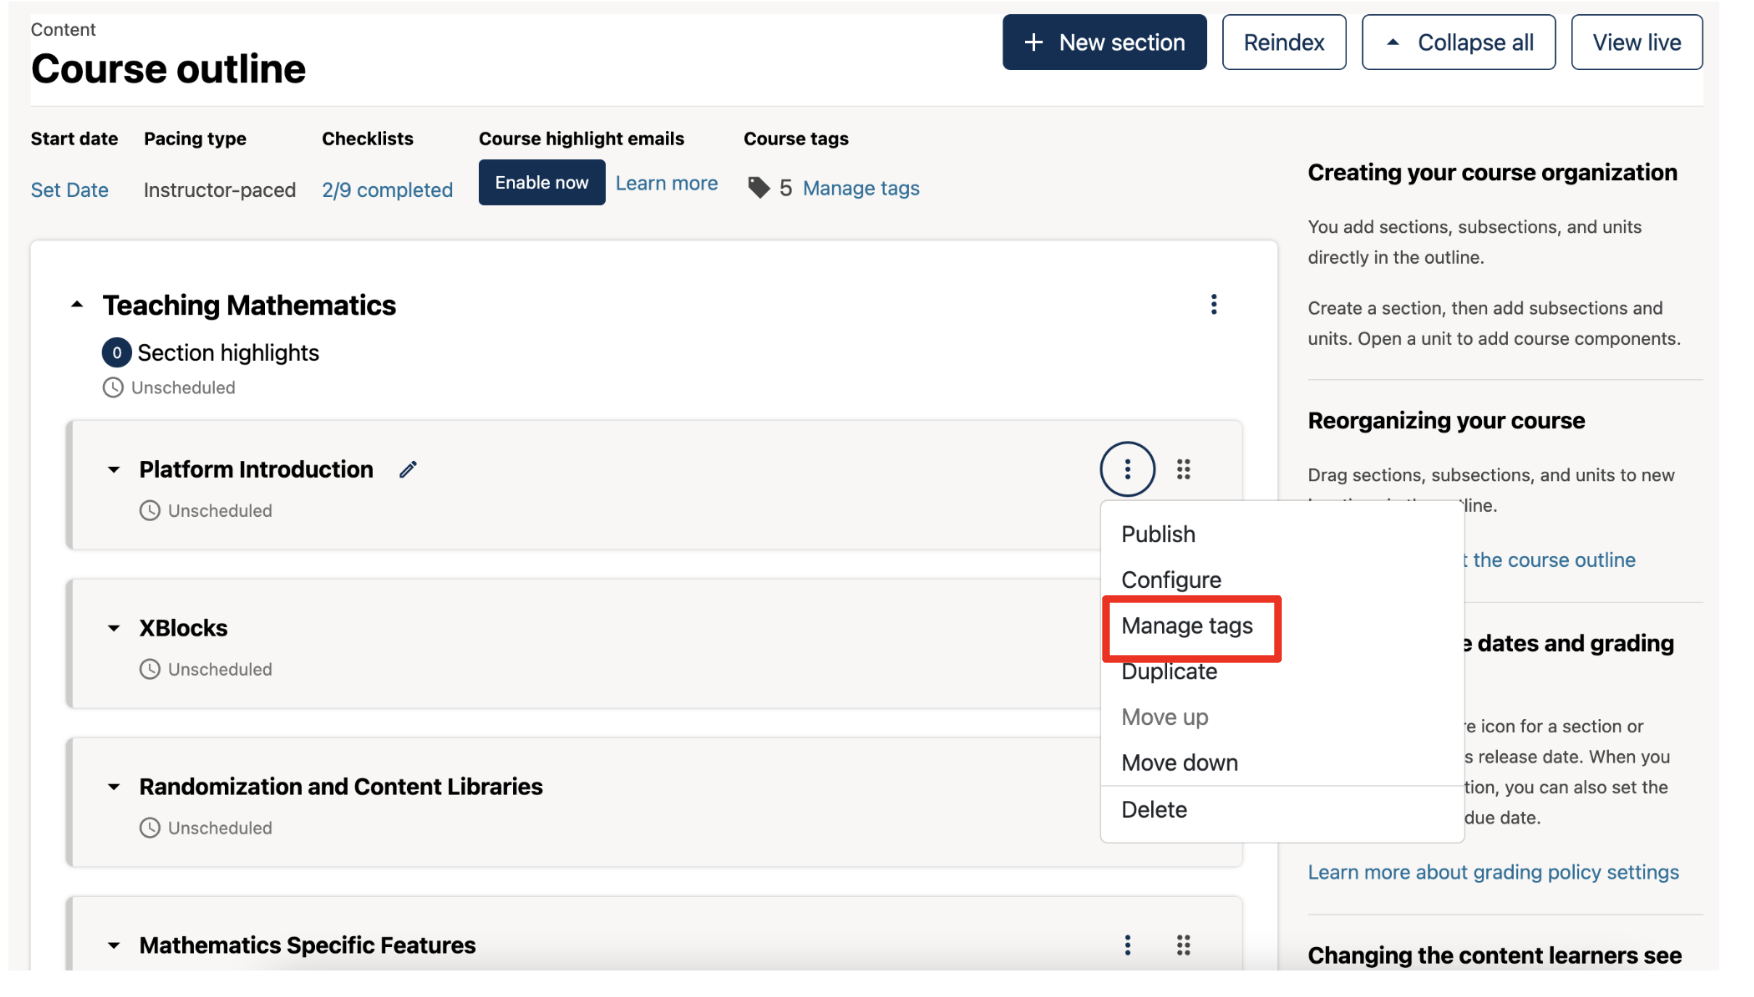The width and height of the screenshot is (1754, 997).
Task: Expand the Mathematics Specific Features subsection
Action: click(114, 946)
